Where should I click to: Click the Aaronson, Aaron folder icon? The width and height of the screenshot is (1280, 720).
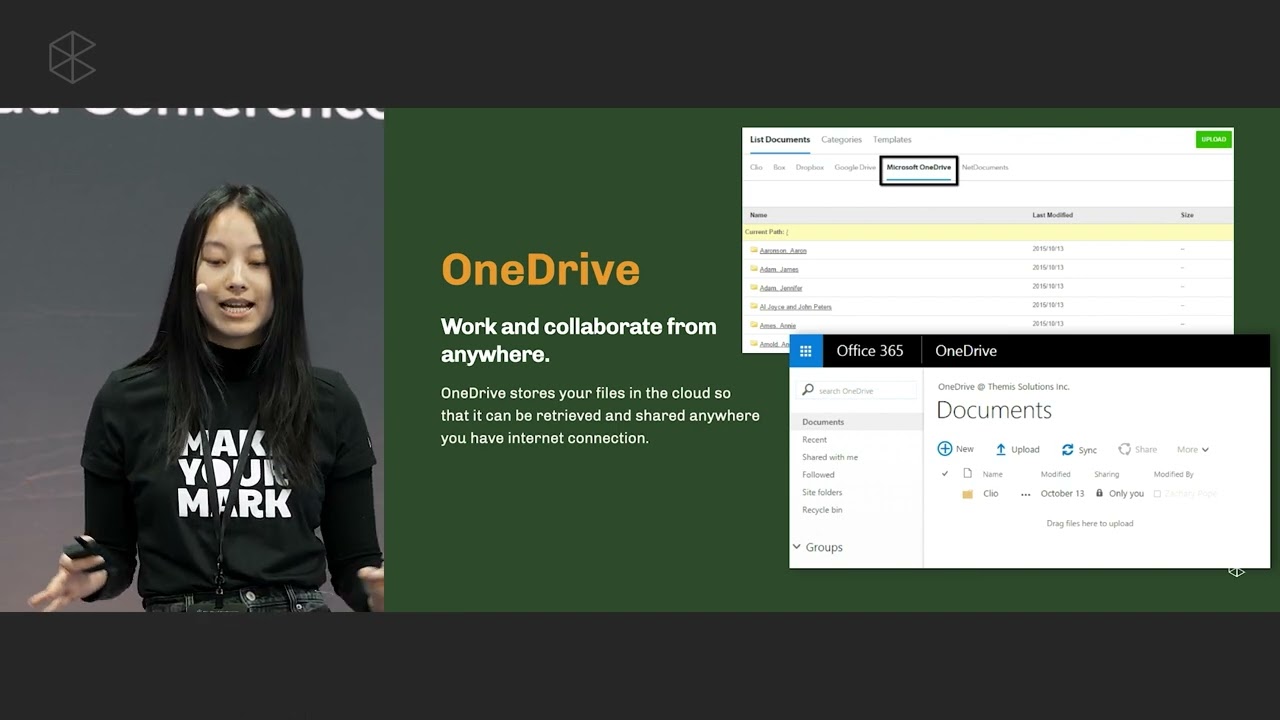(754, 250)
